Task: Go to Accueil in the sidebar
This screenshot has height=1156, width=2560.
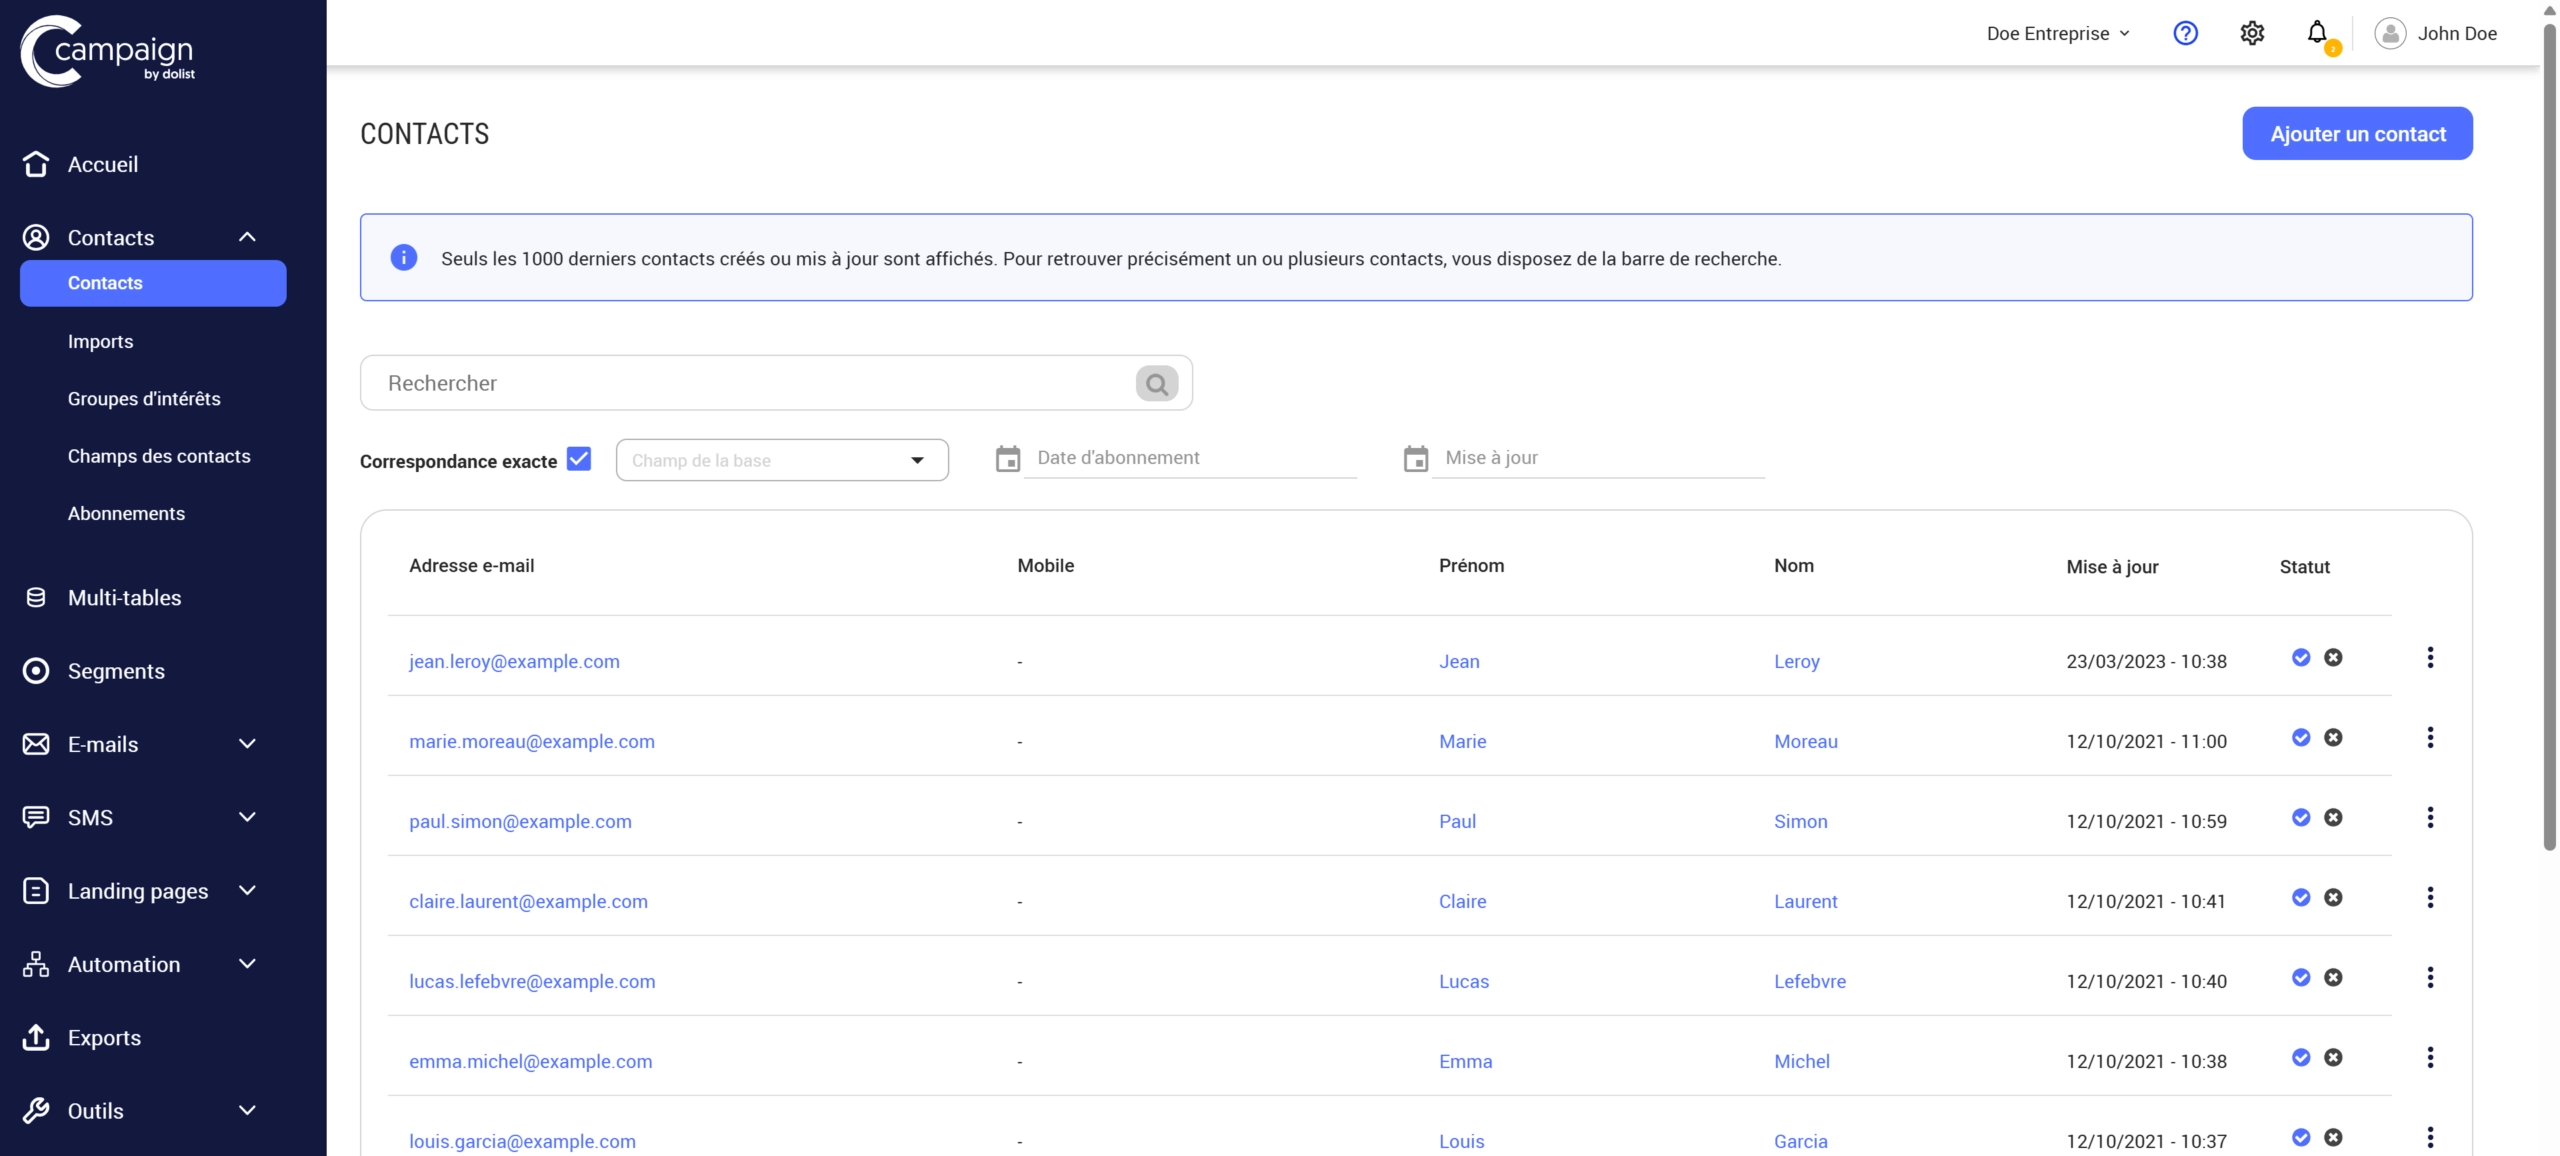Action: (102, 164)
